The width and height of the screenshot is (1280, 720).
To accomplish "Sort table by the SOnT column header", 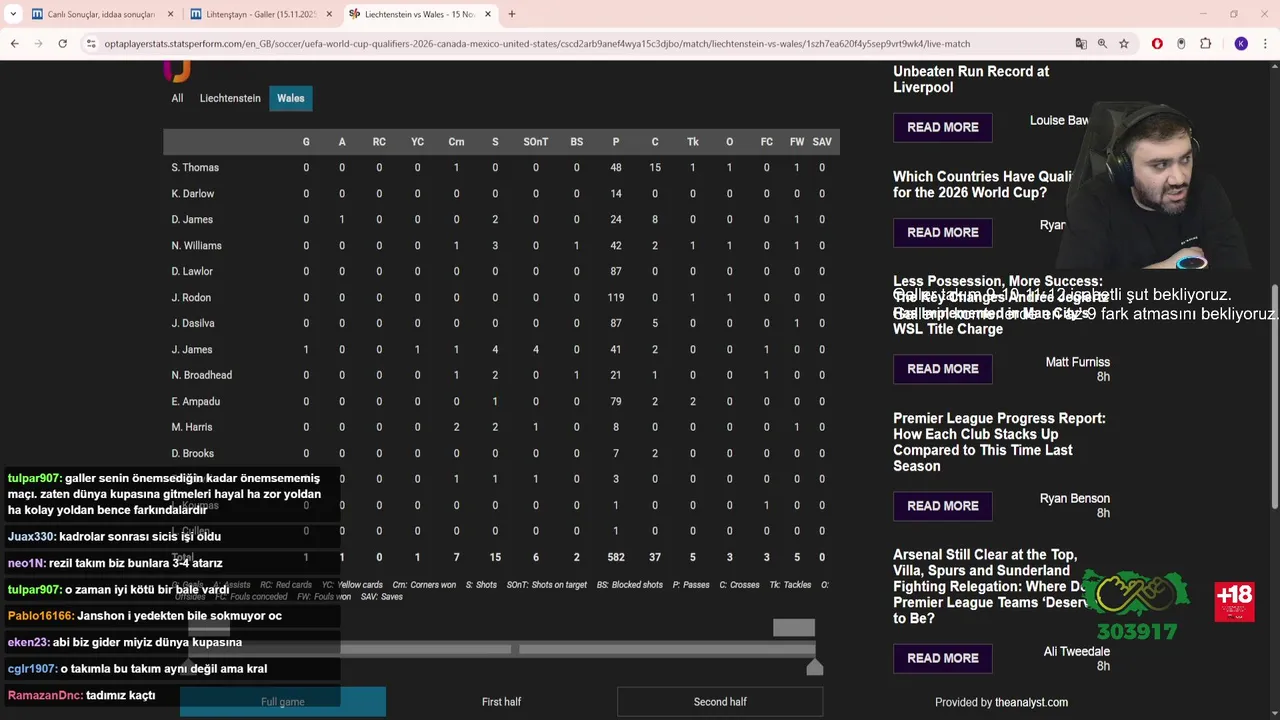I will pos(536,142).
